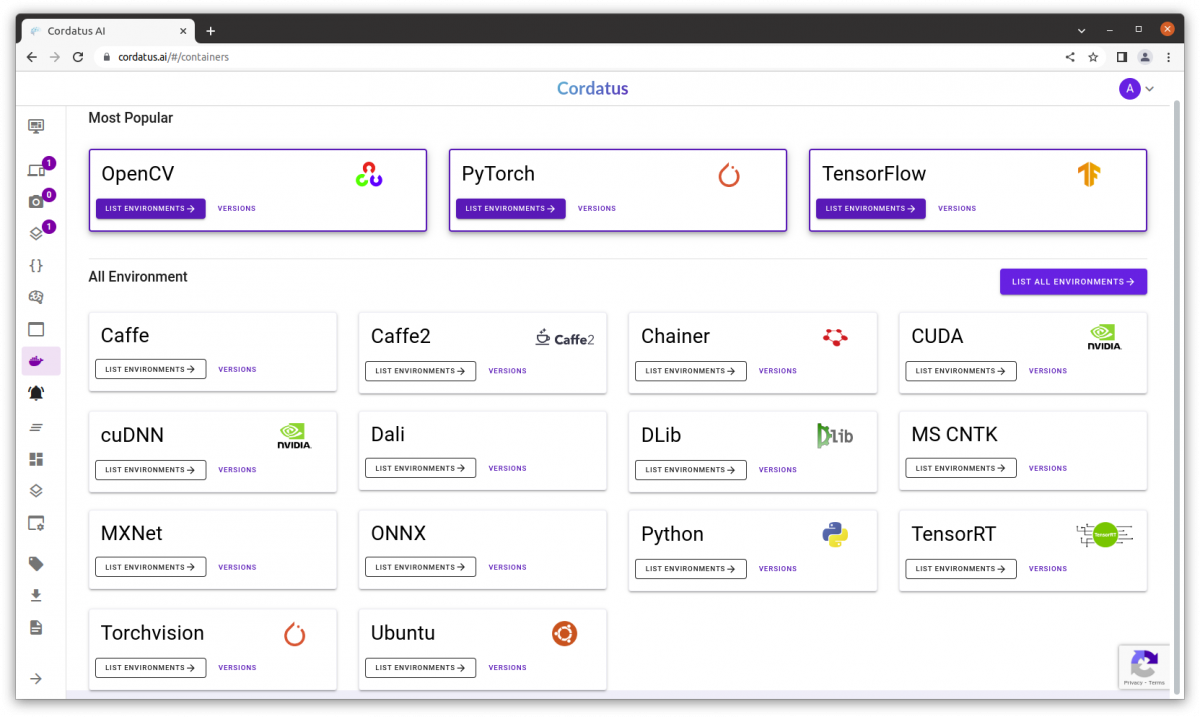The height and width of the screenshot is (717, 1200).
Task: Open the browser tab list chevron
Action: (x=1079, y=30)
